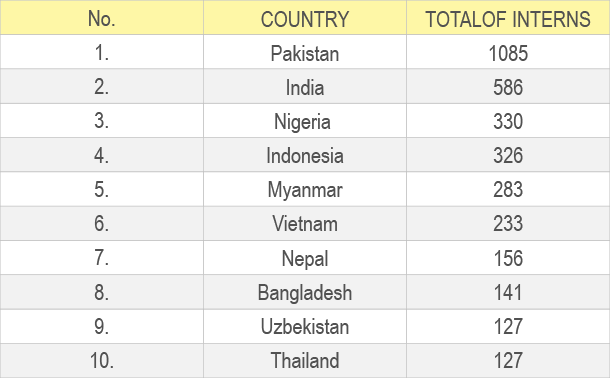Click the 283 total cell

508,189
